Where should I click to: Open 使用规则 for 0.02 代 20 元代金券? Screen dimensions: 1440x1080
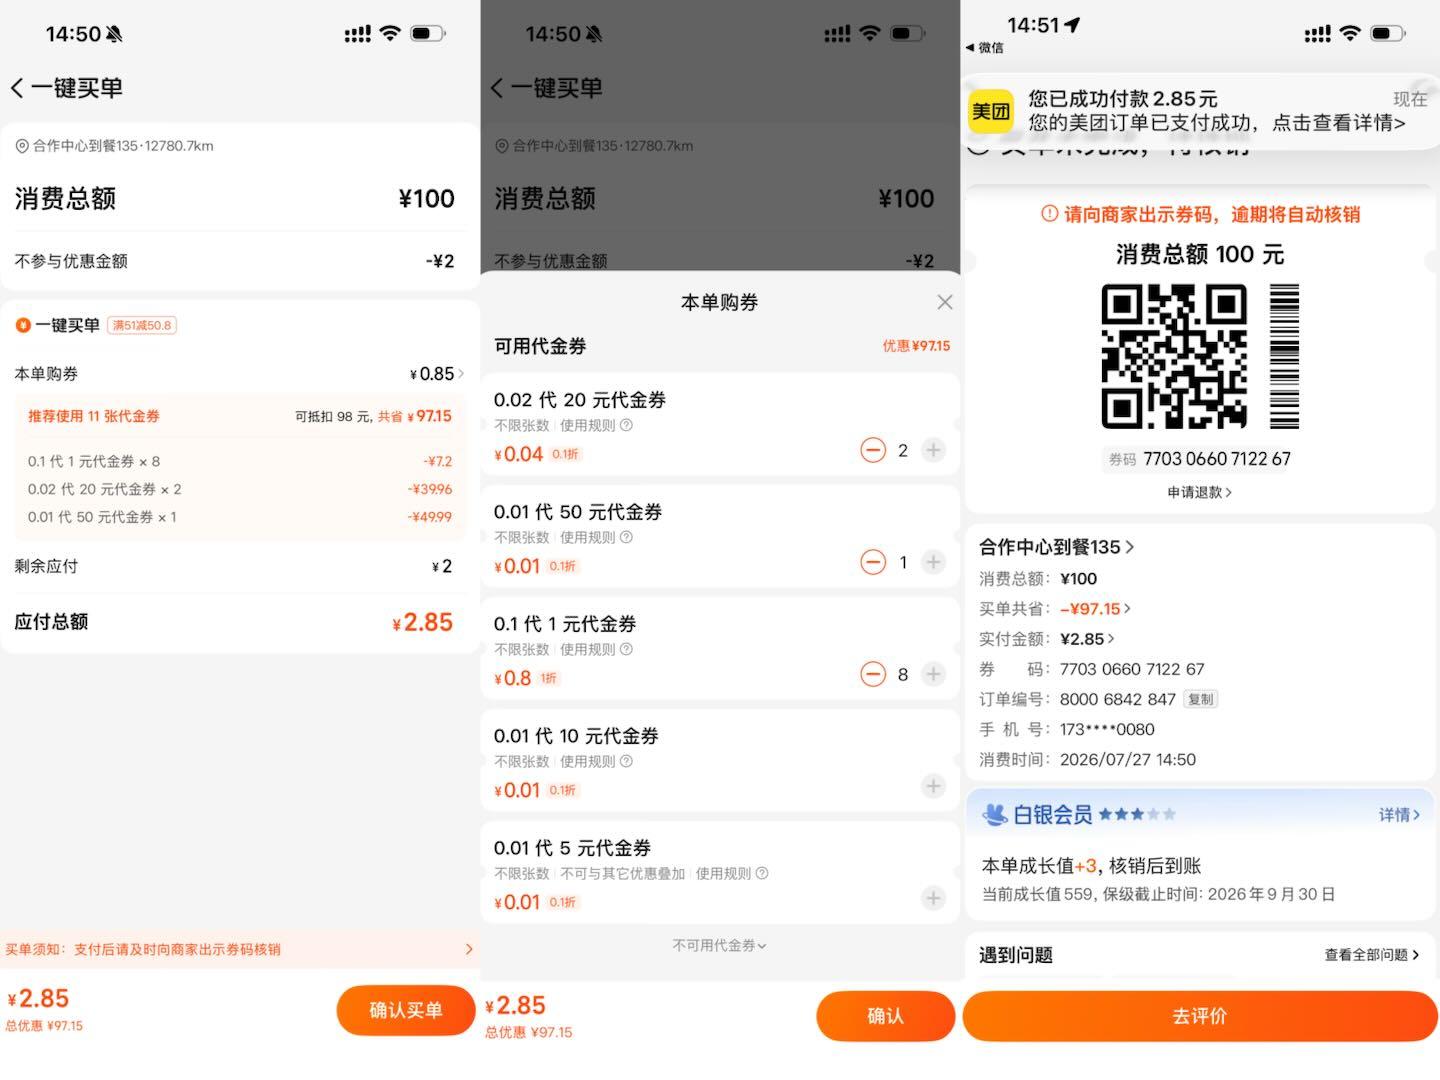(x=596, y=425)
